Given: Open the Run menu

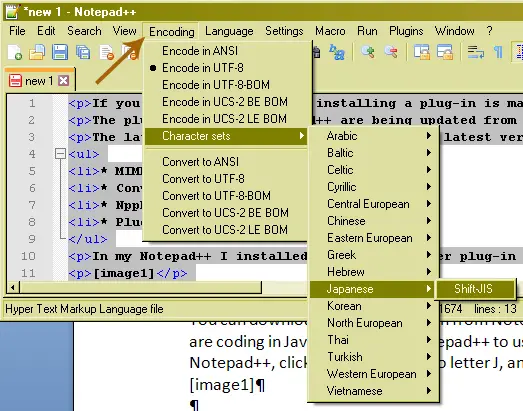Looking at the screenshot, I should tap(367, 31).
